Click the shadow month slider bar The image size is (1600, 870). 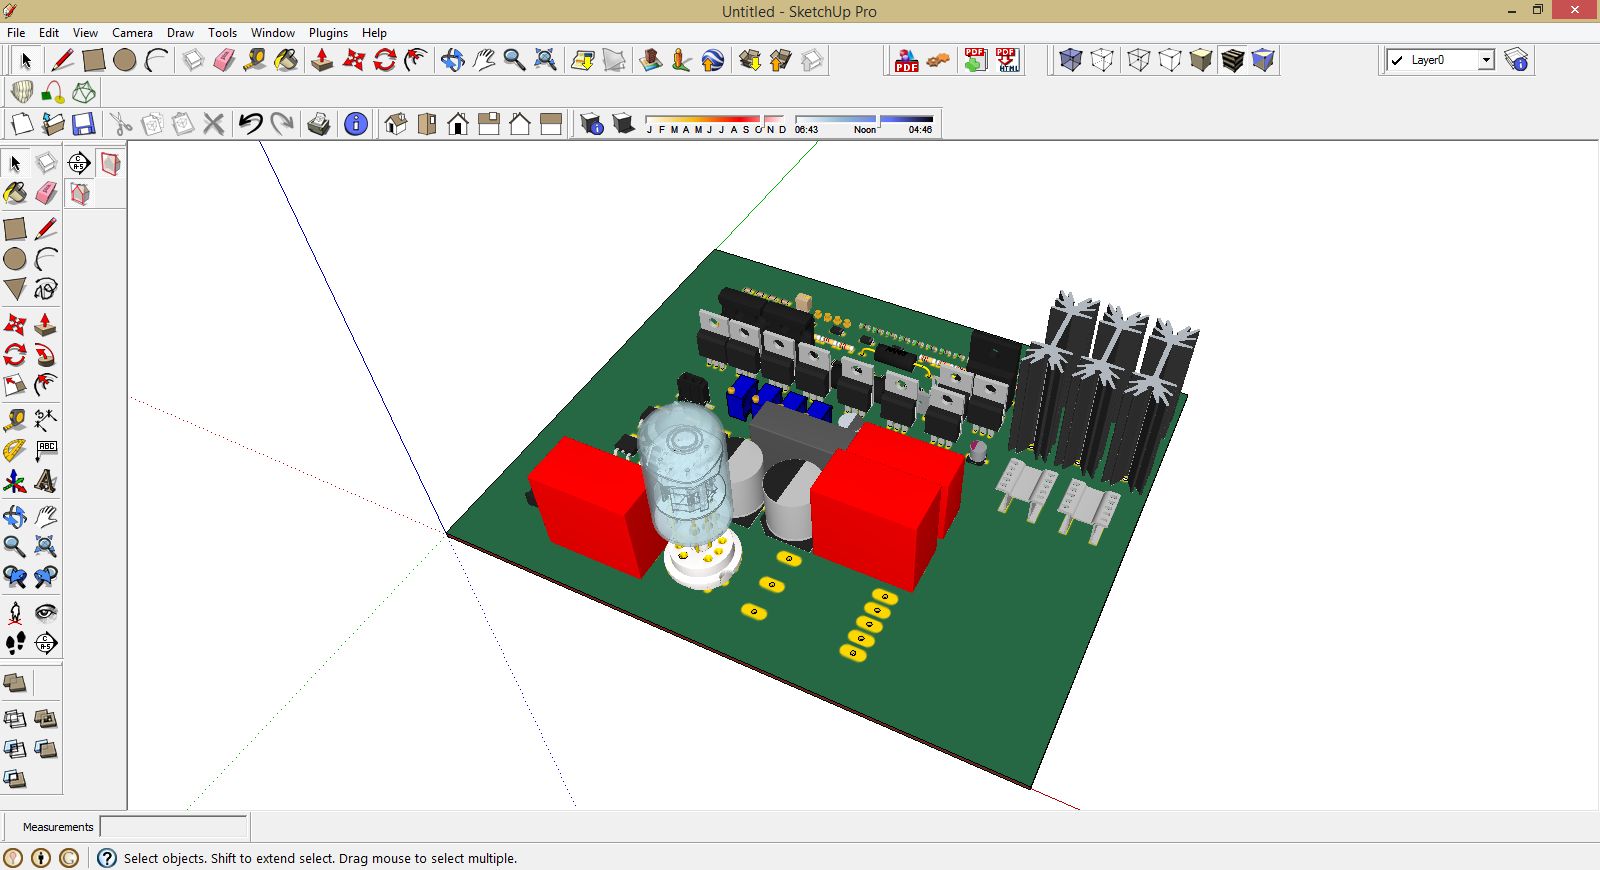[x=715, y=120]
